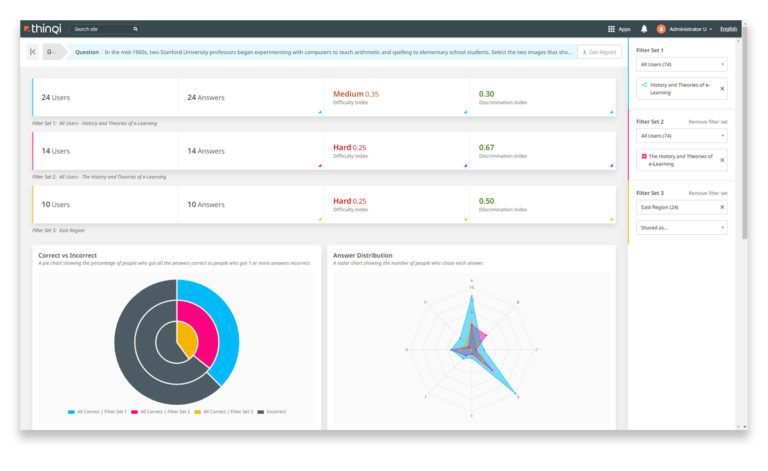Click the Question text banner

[x=323, y=52]
